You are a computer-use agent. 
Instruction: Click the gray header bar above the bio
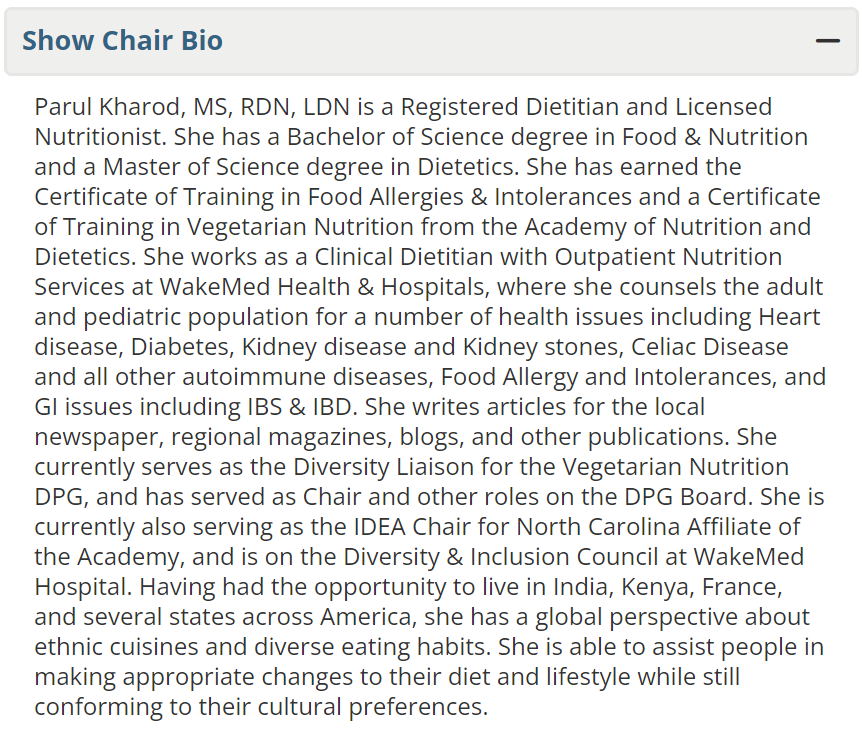430,40
